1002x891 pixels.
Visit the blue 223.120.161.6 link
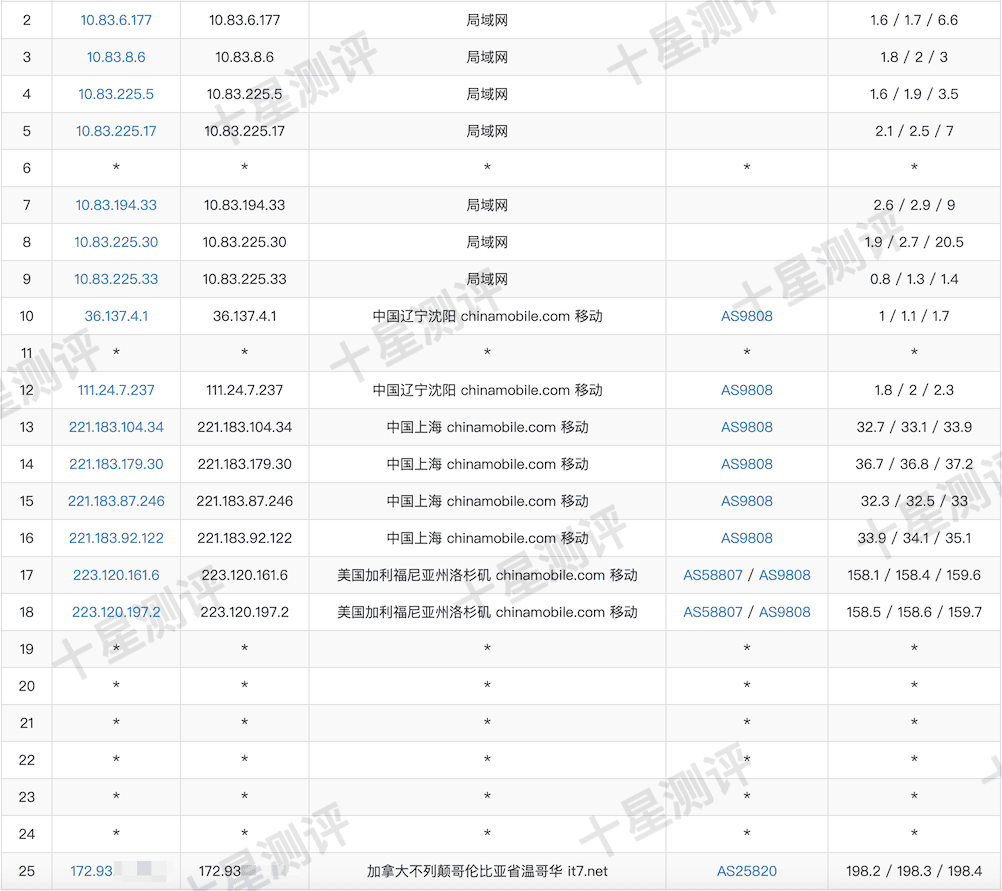[x=116, y=576]
